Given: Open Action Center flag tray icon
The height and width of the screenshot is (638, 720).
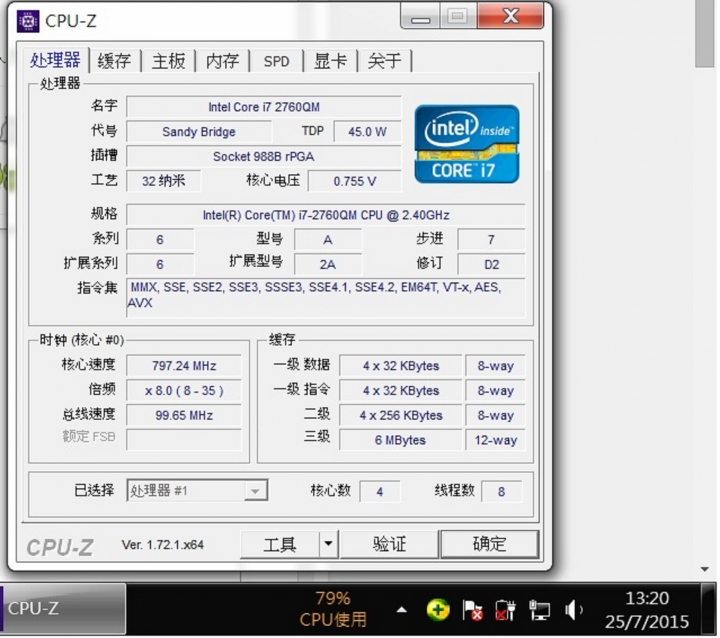Looking at the screenshot, I should pos(472,610).
